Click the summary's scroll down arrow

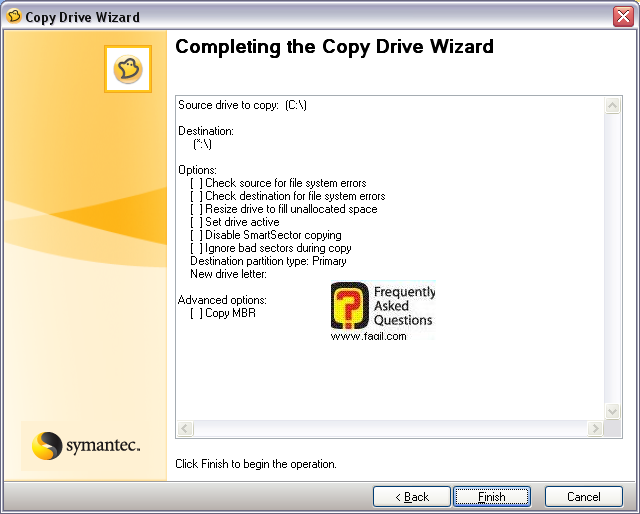614,411
